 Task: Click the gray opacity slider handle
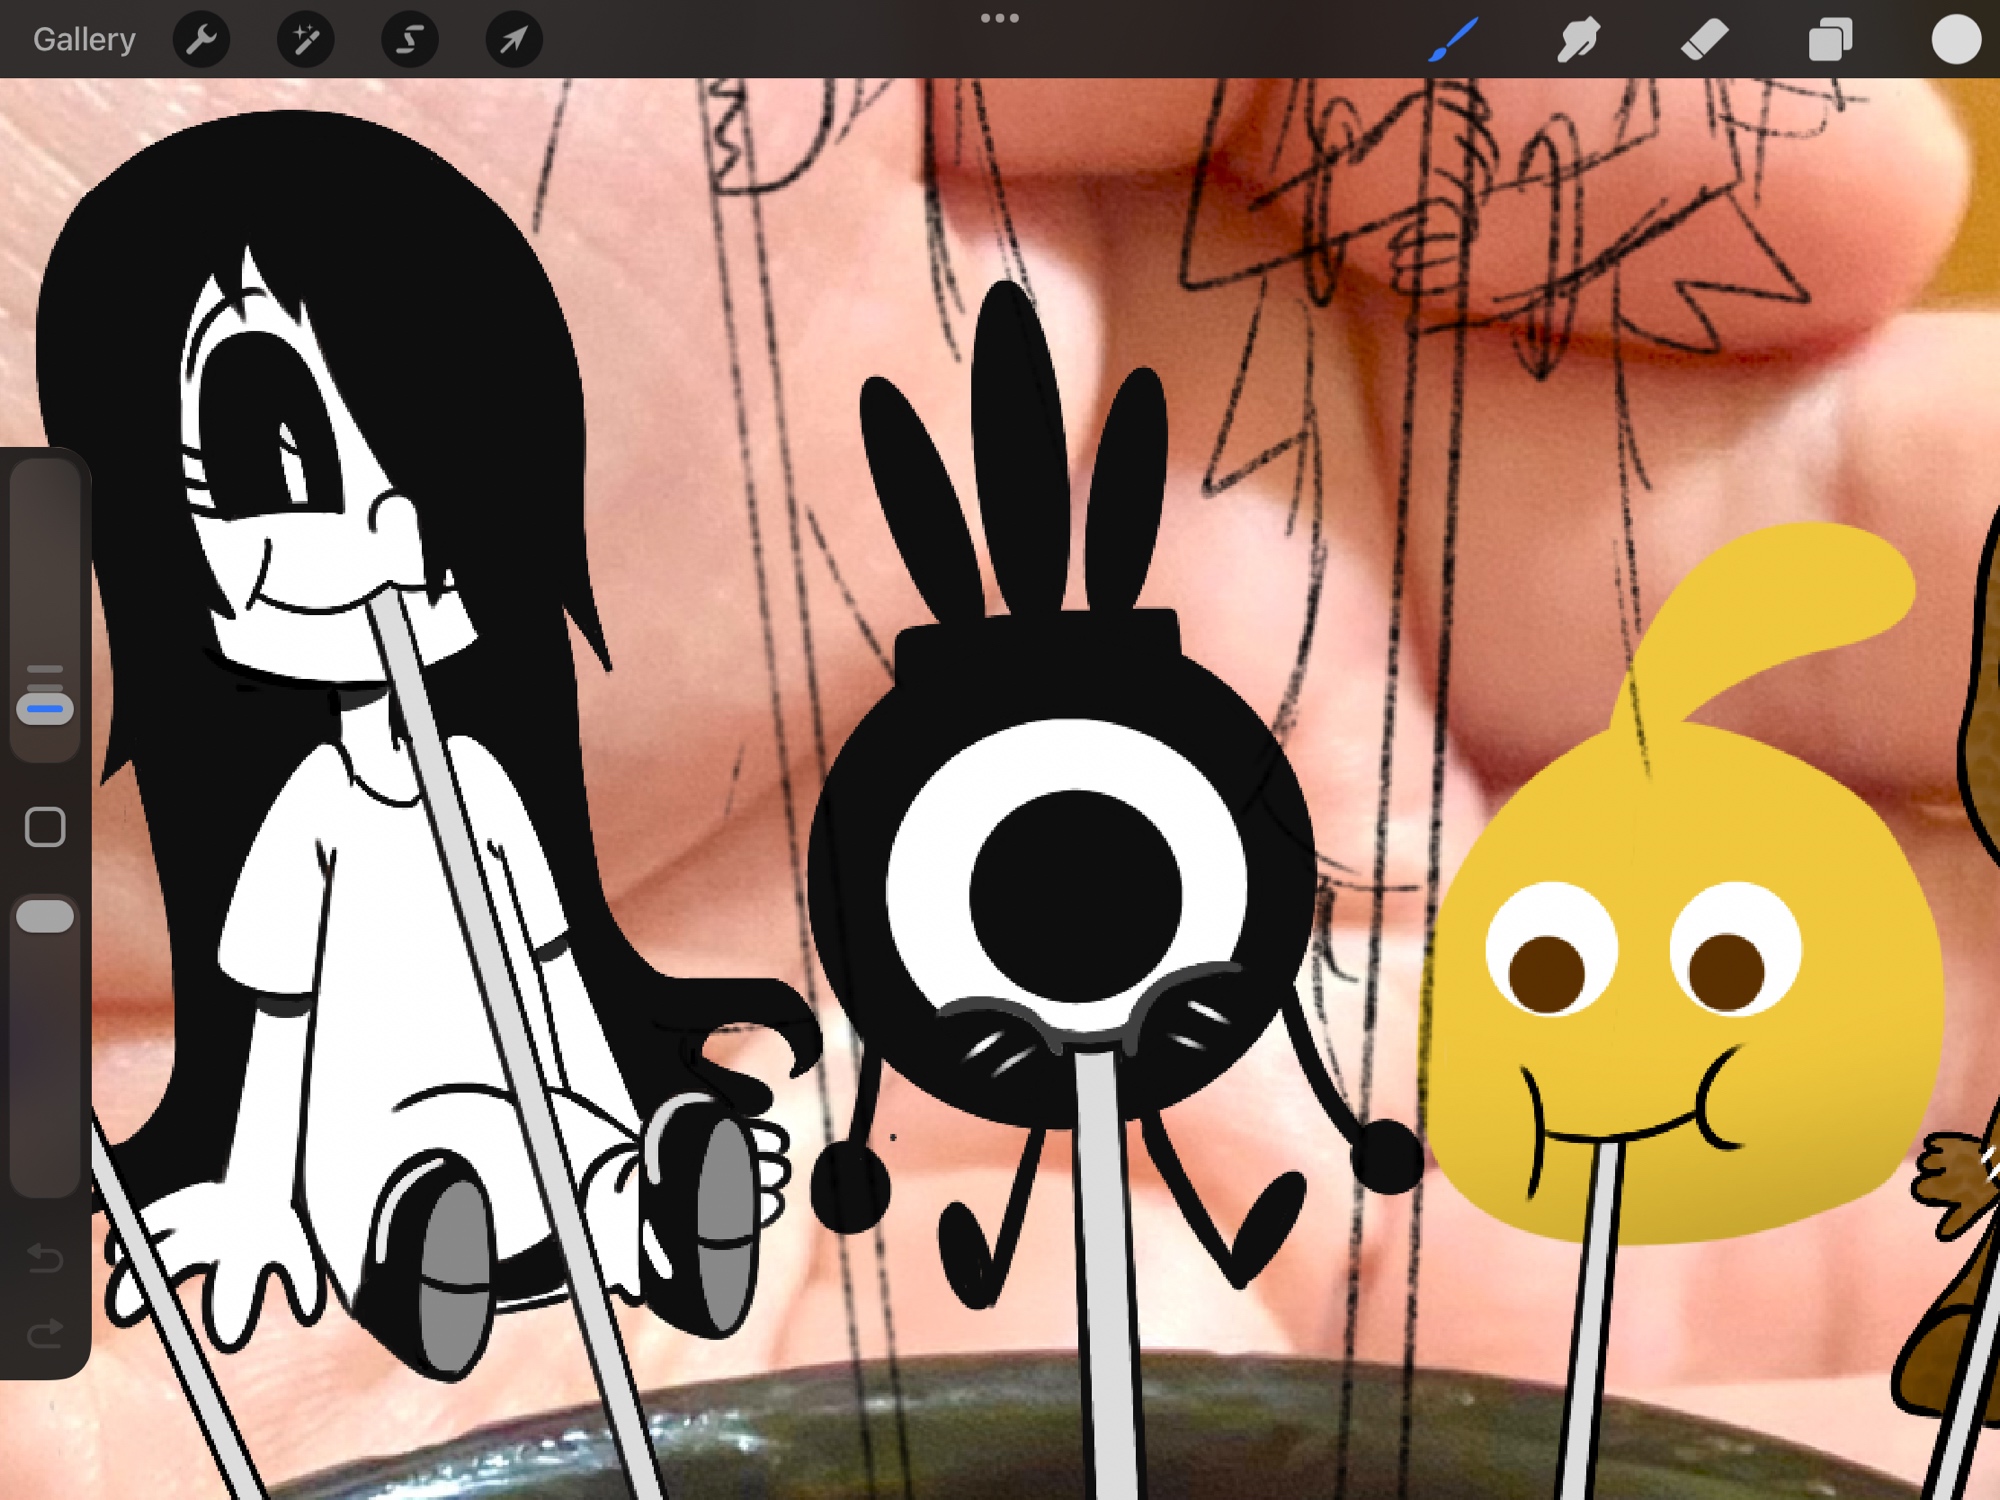(45, 916)
